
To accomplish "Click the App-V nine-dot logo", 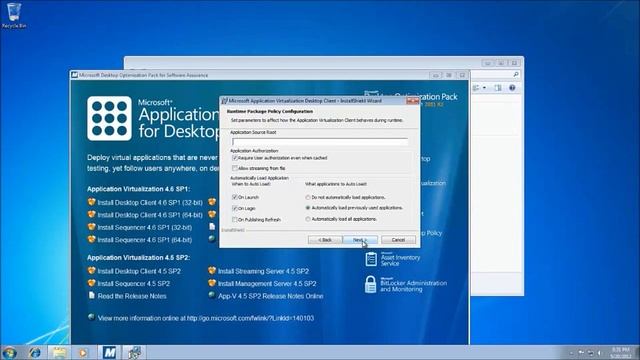I will click(x=109, y=118).
